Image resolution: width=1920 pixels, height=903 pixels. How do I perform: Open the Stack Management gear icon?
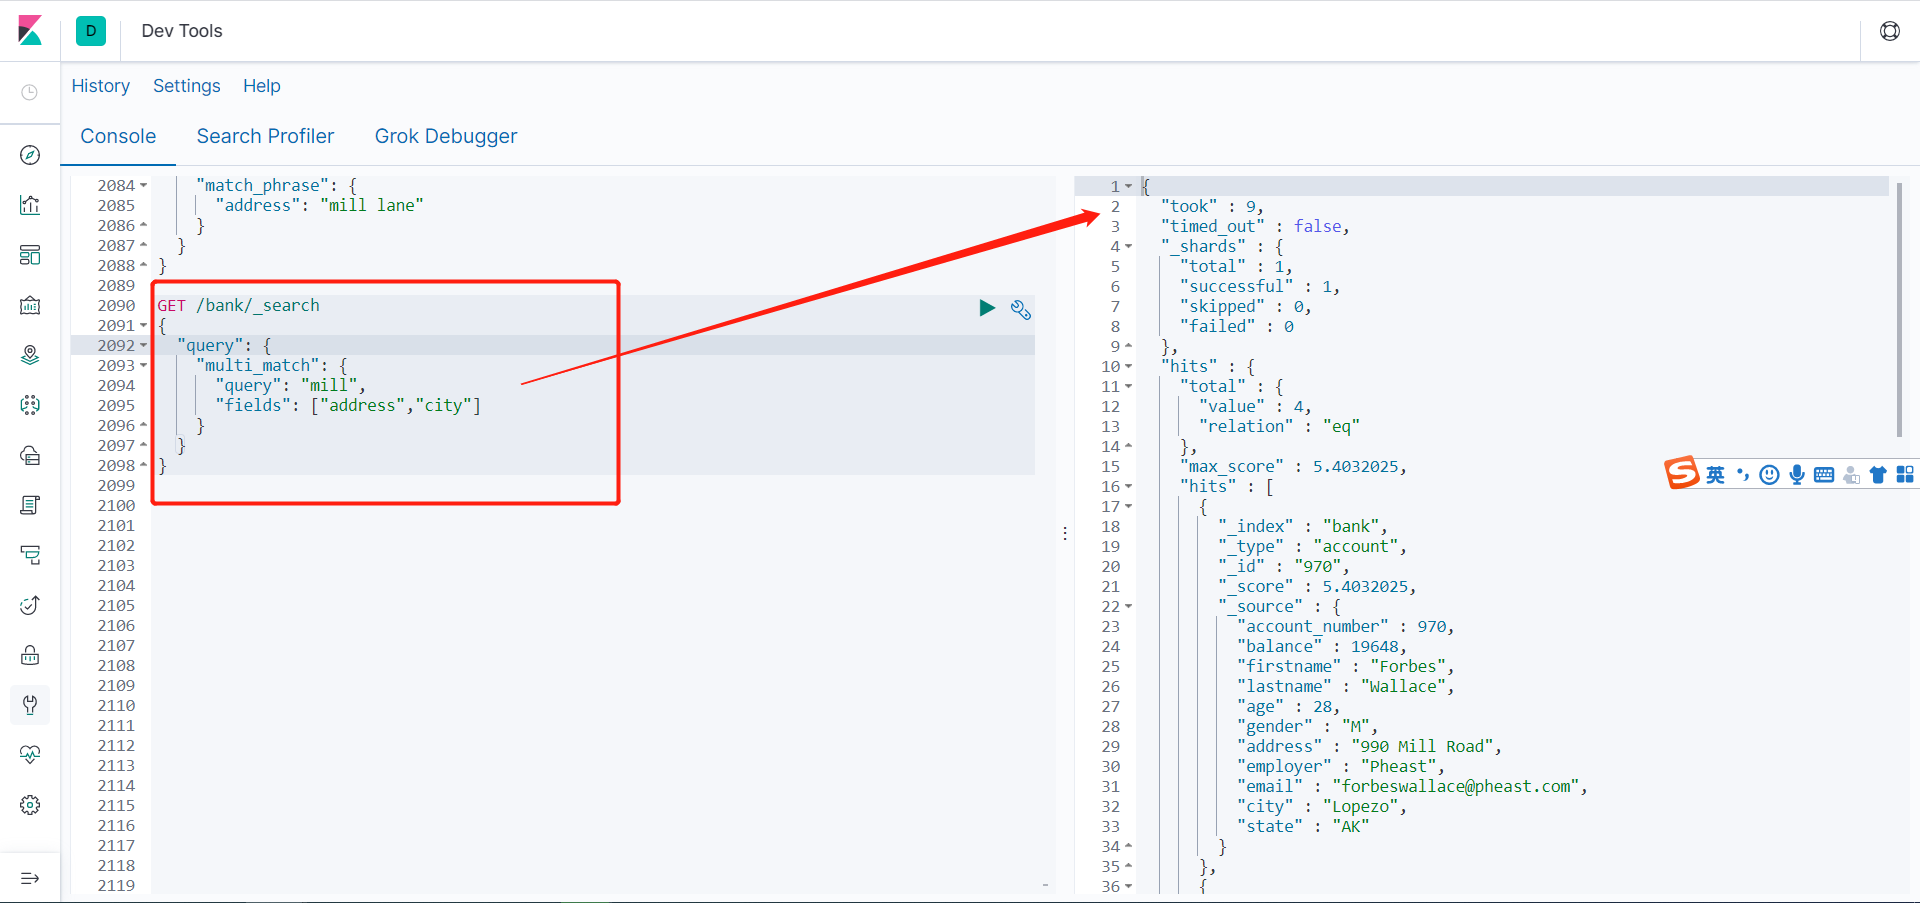tap(30, 805)
